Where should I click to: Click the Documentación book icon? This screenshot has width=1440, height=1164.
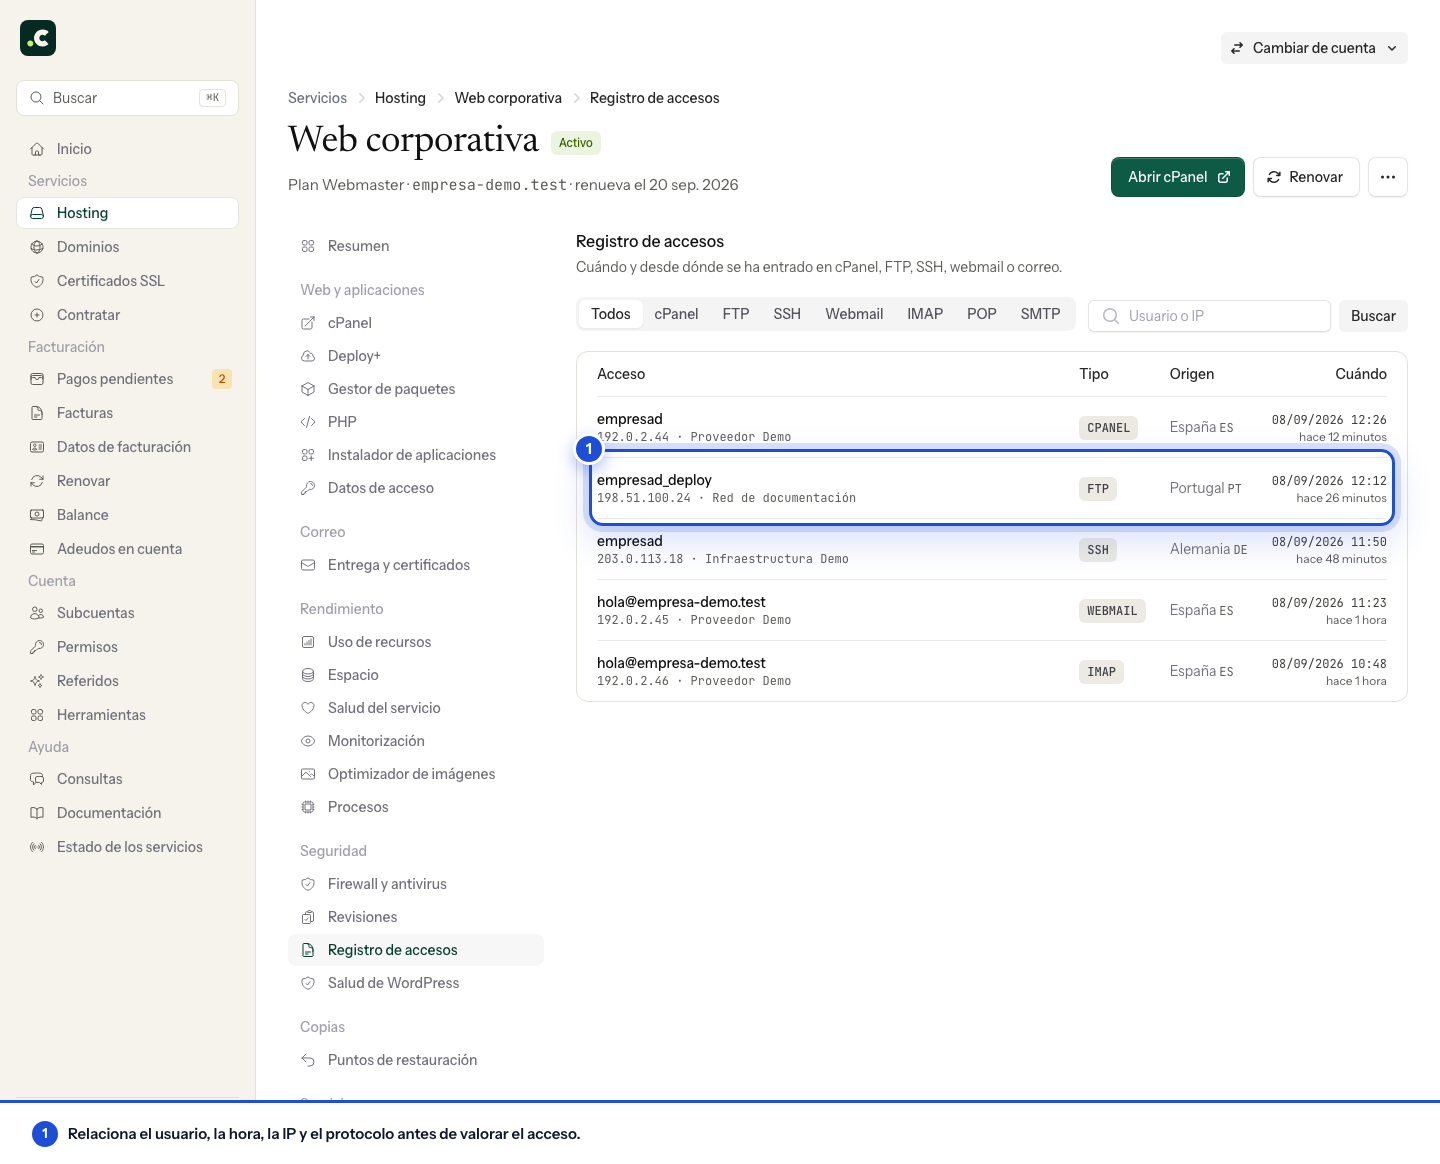37,813
